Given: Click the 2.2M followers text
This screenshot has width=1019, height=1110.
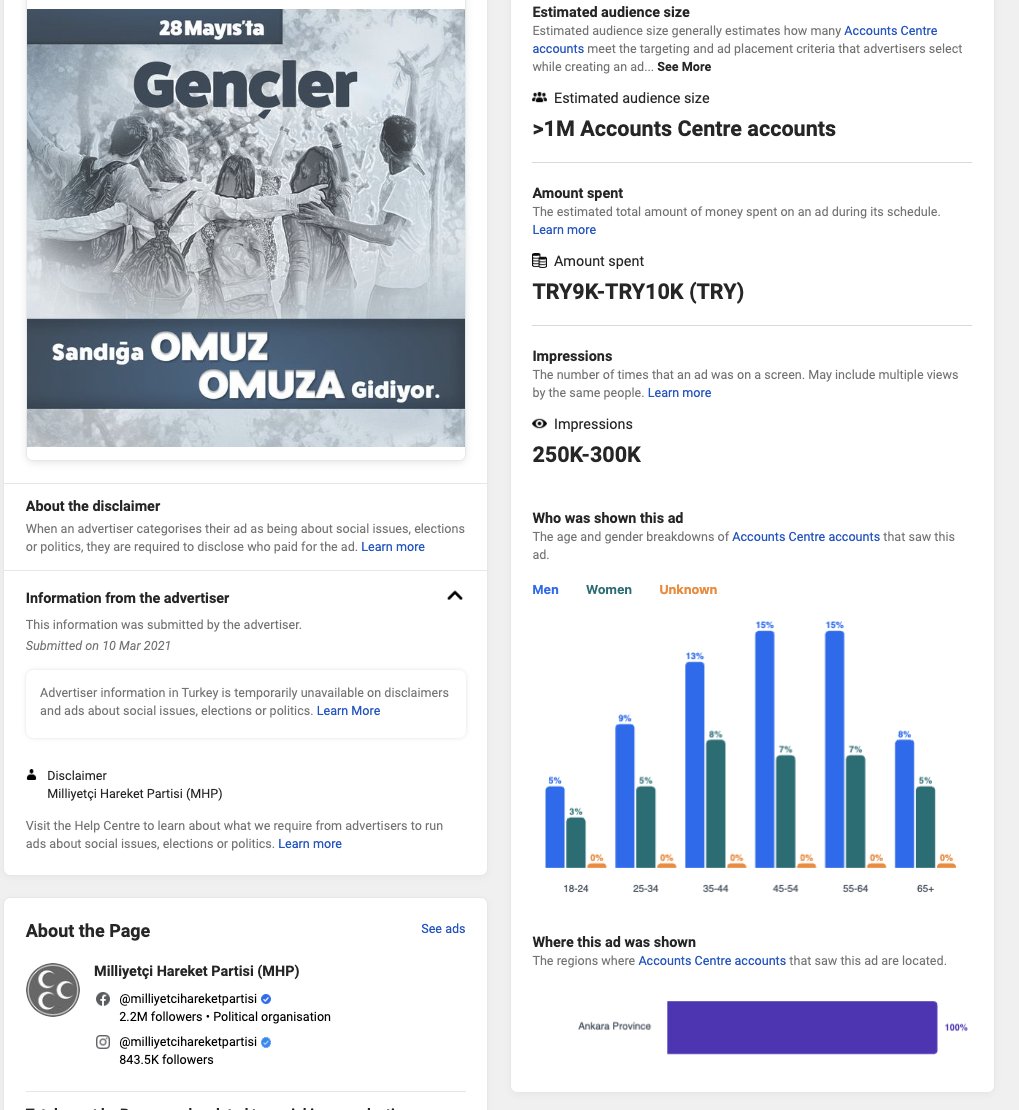Looking at the screenshot, I should pos(161,1017).
